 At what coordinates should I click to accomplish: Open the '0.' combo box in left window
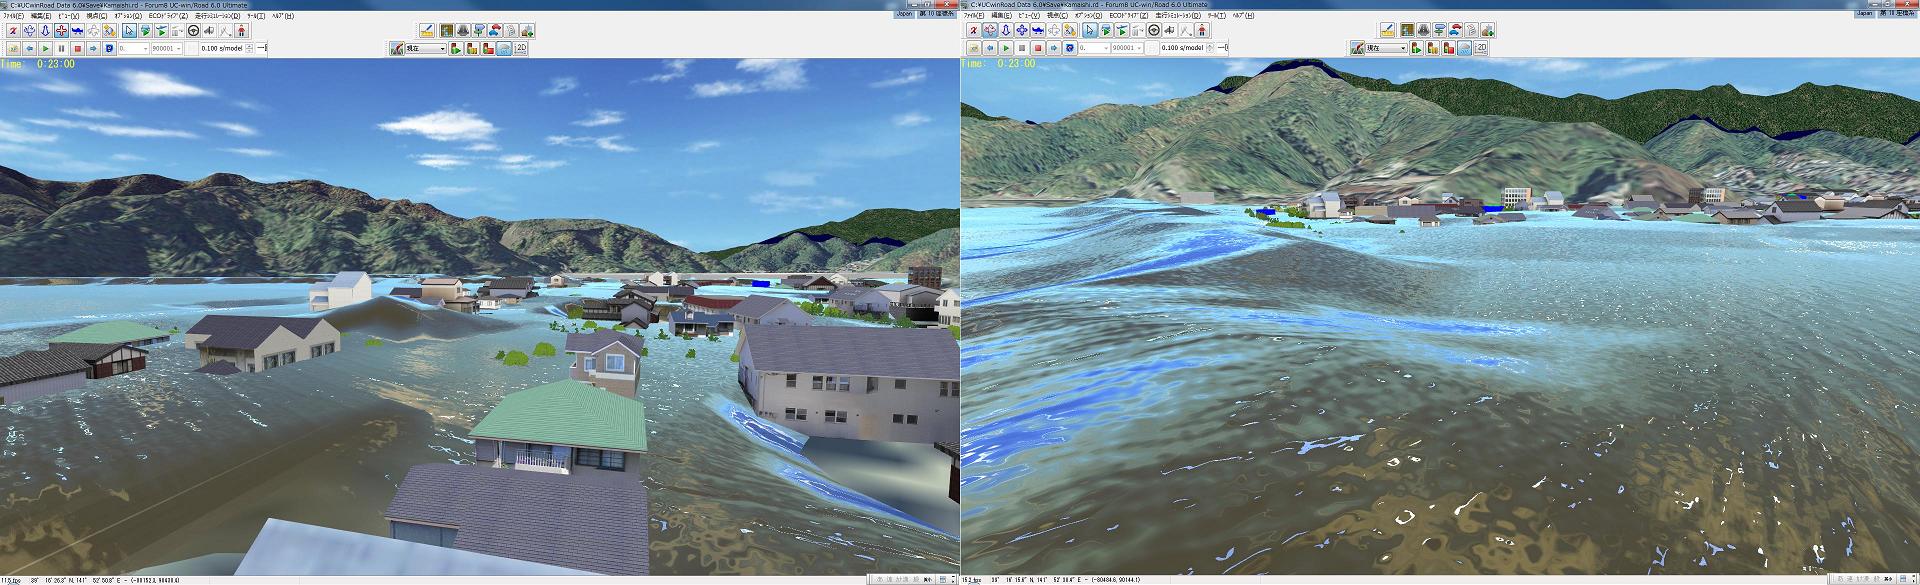click(x=134, y=48)
